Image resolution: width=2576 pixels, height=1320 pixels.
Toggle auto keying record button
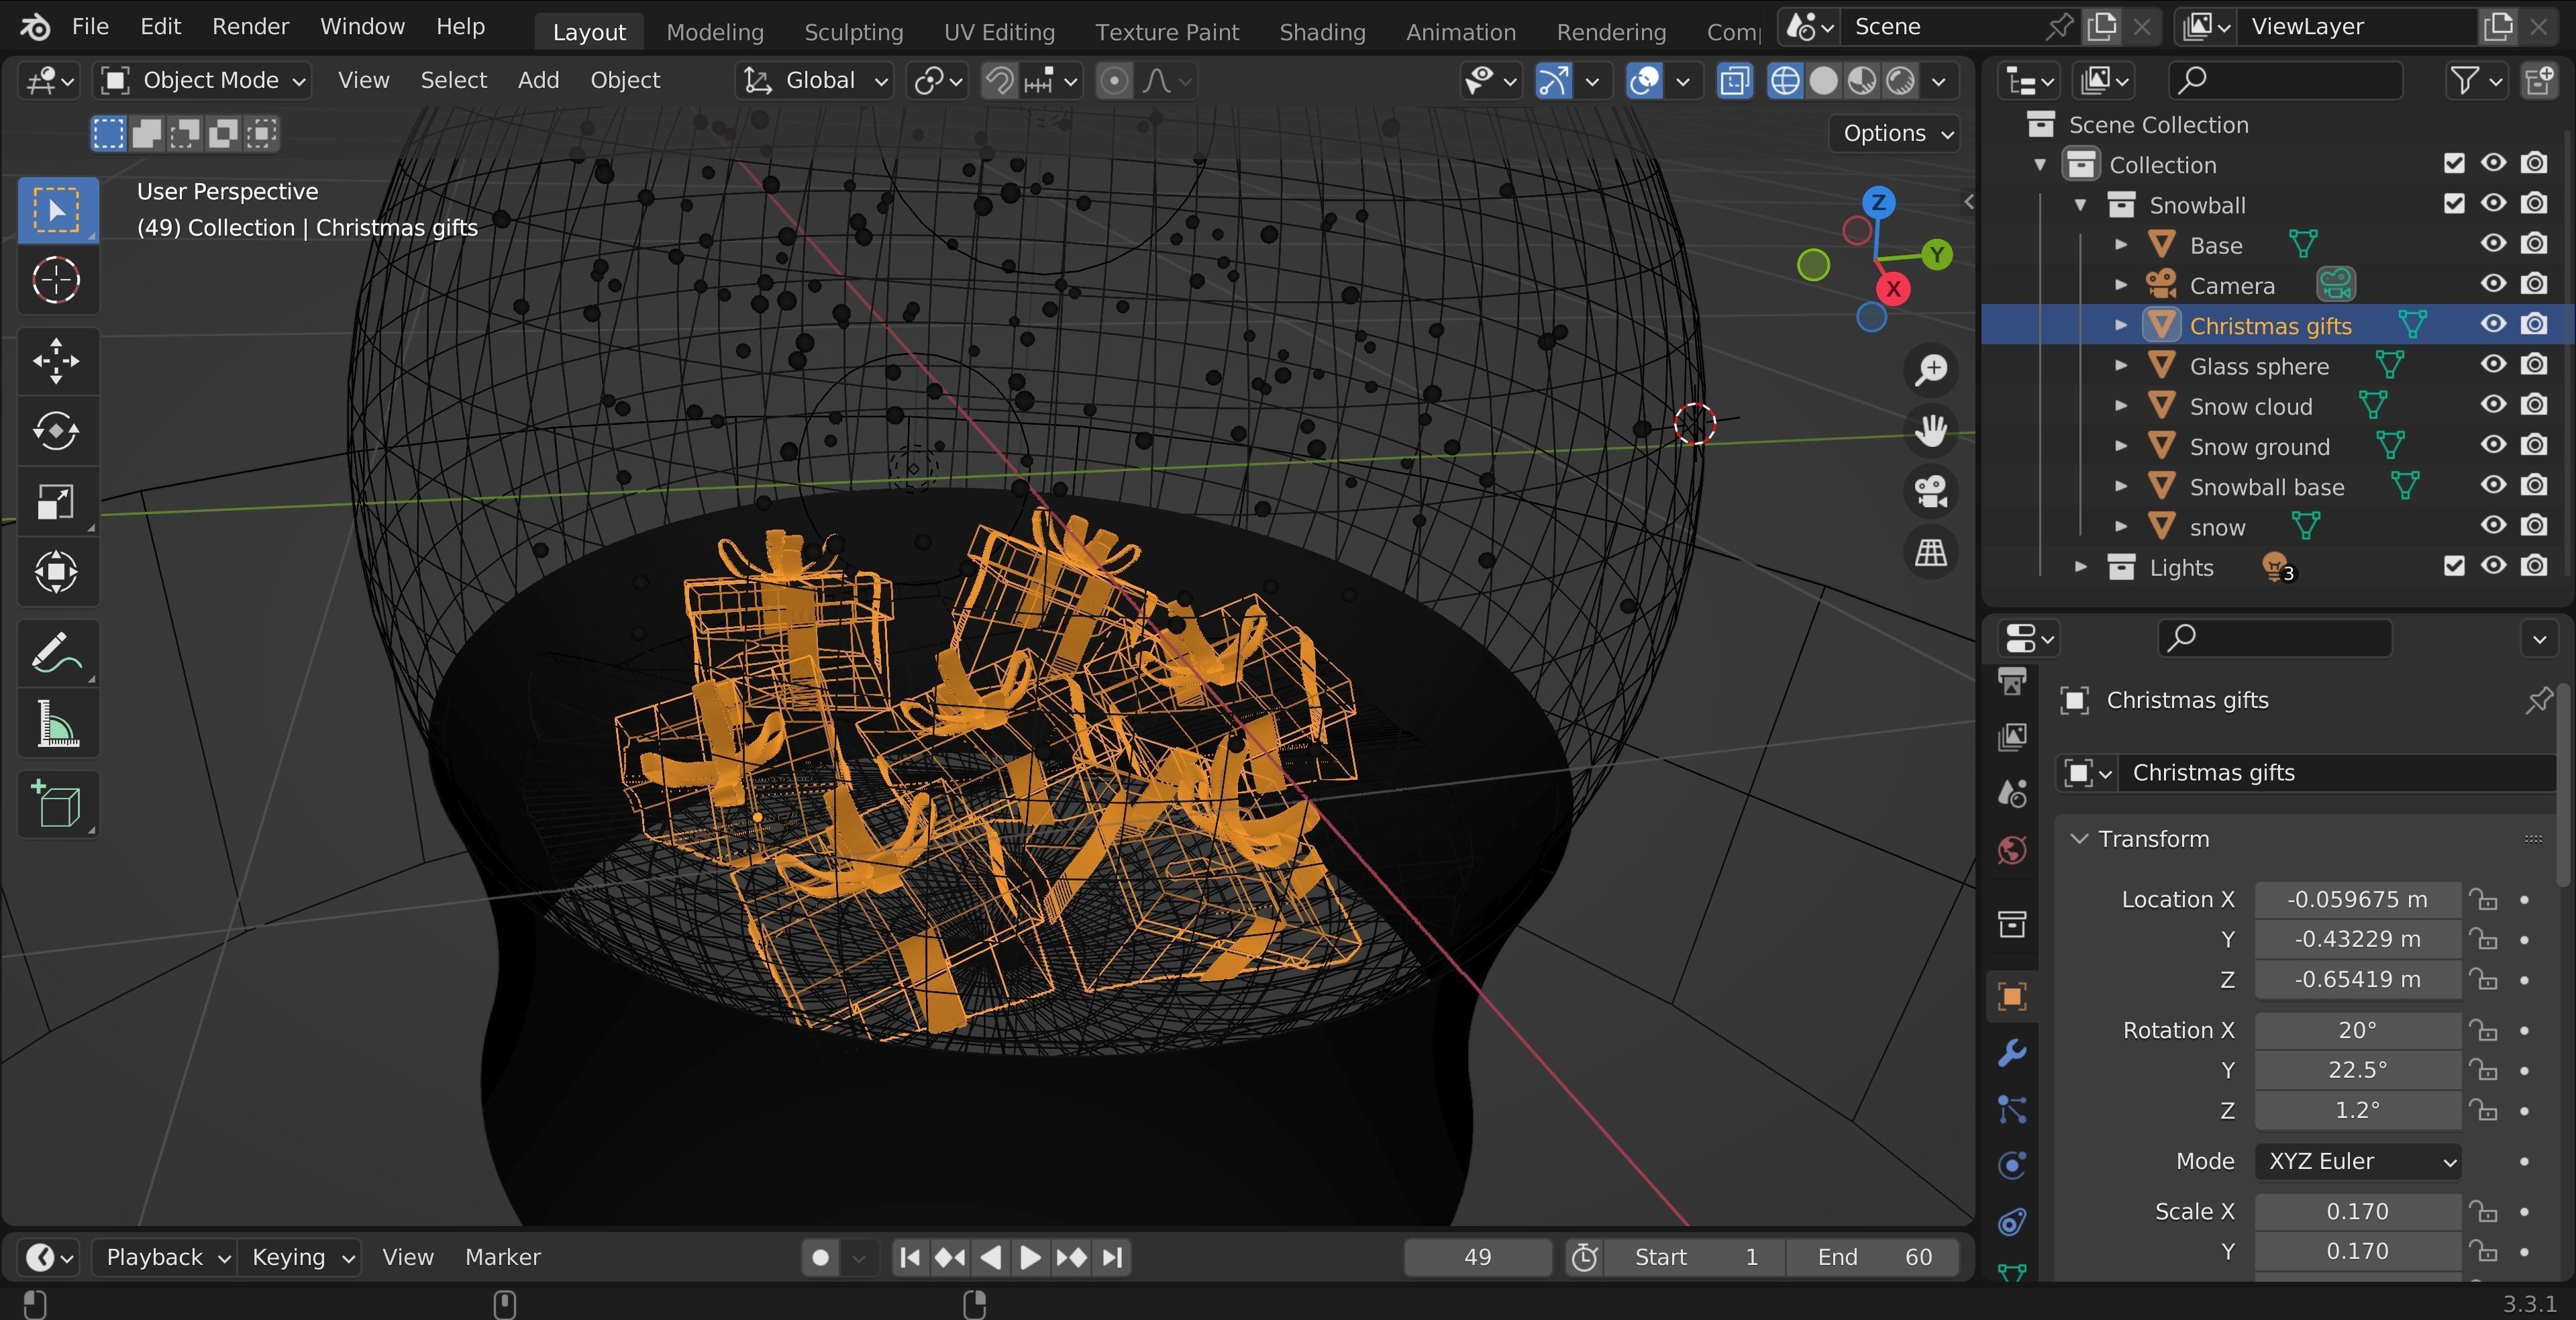[x=820, y=1257]
